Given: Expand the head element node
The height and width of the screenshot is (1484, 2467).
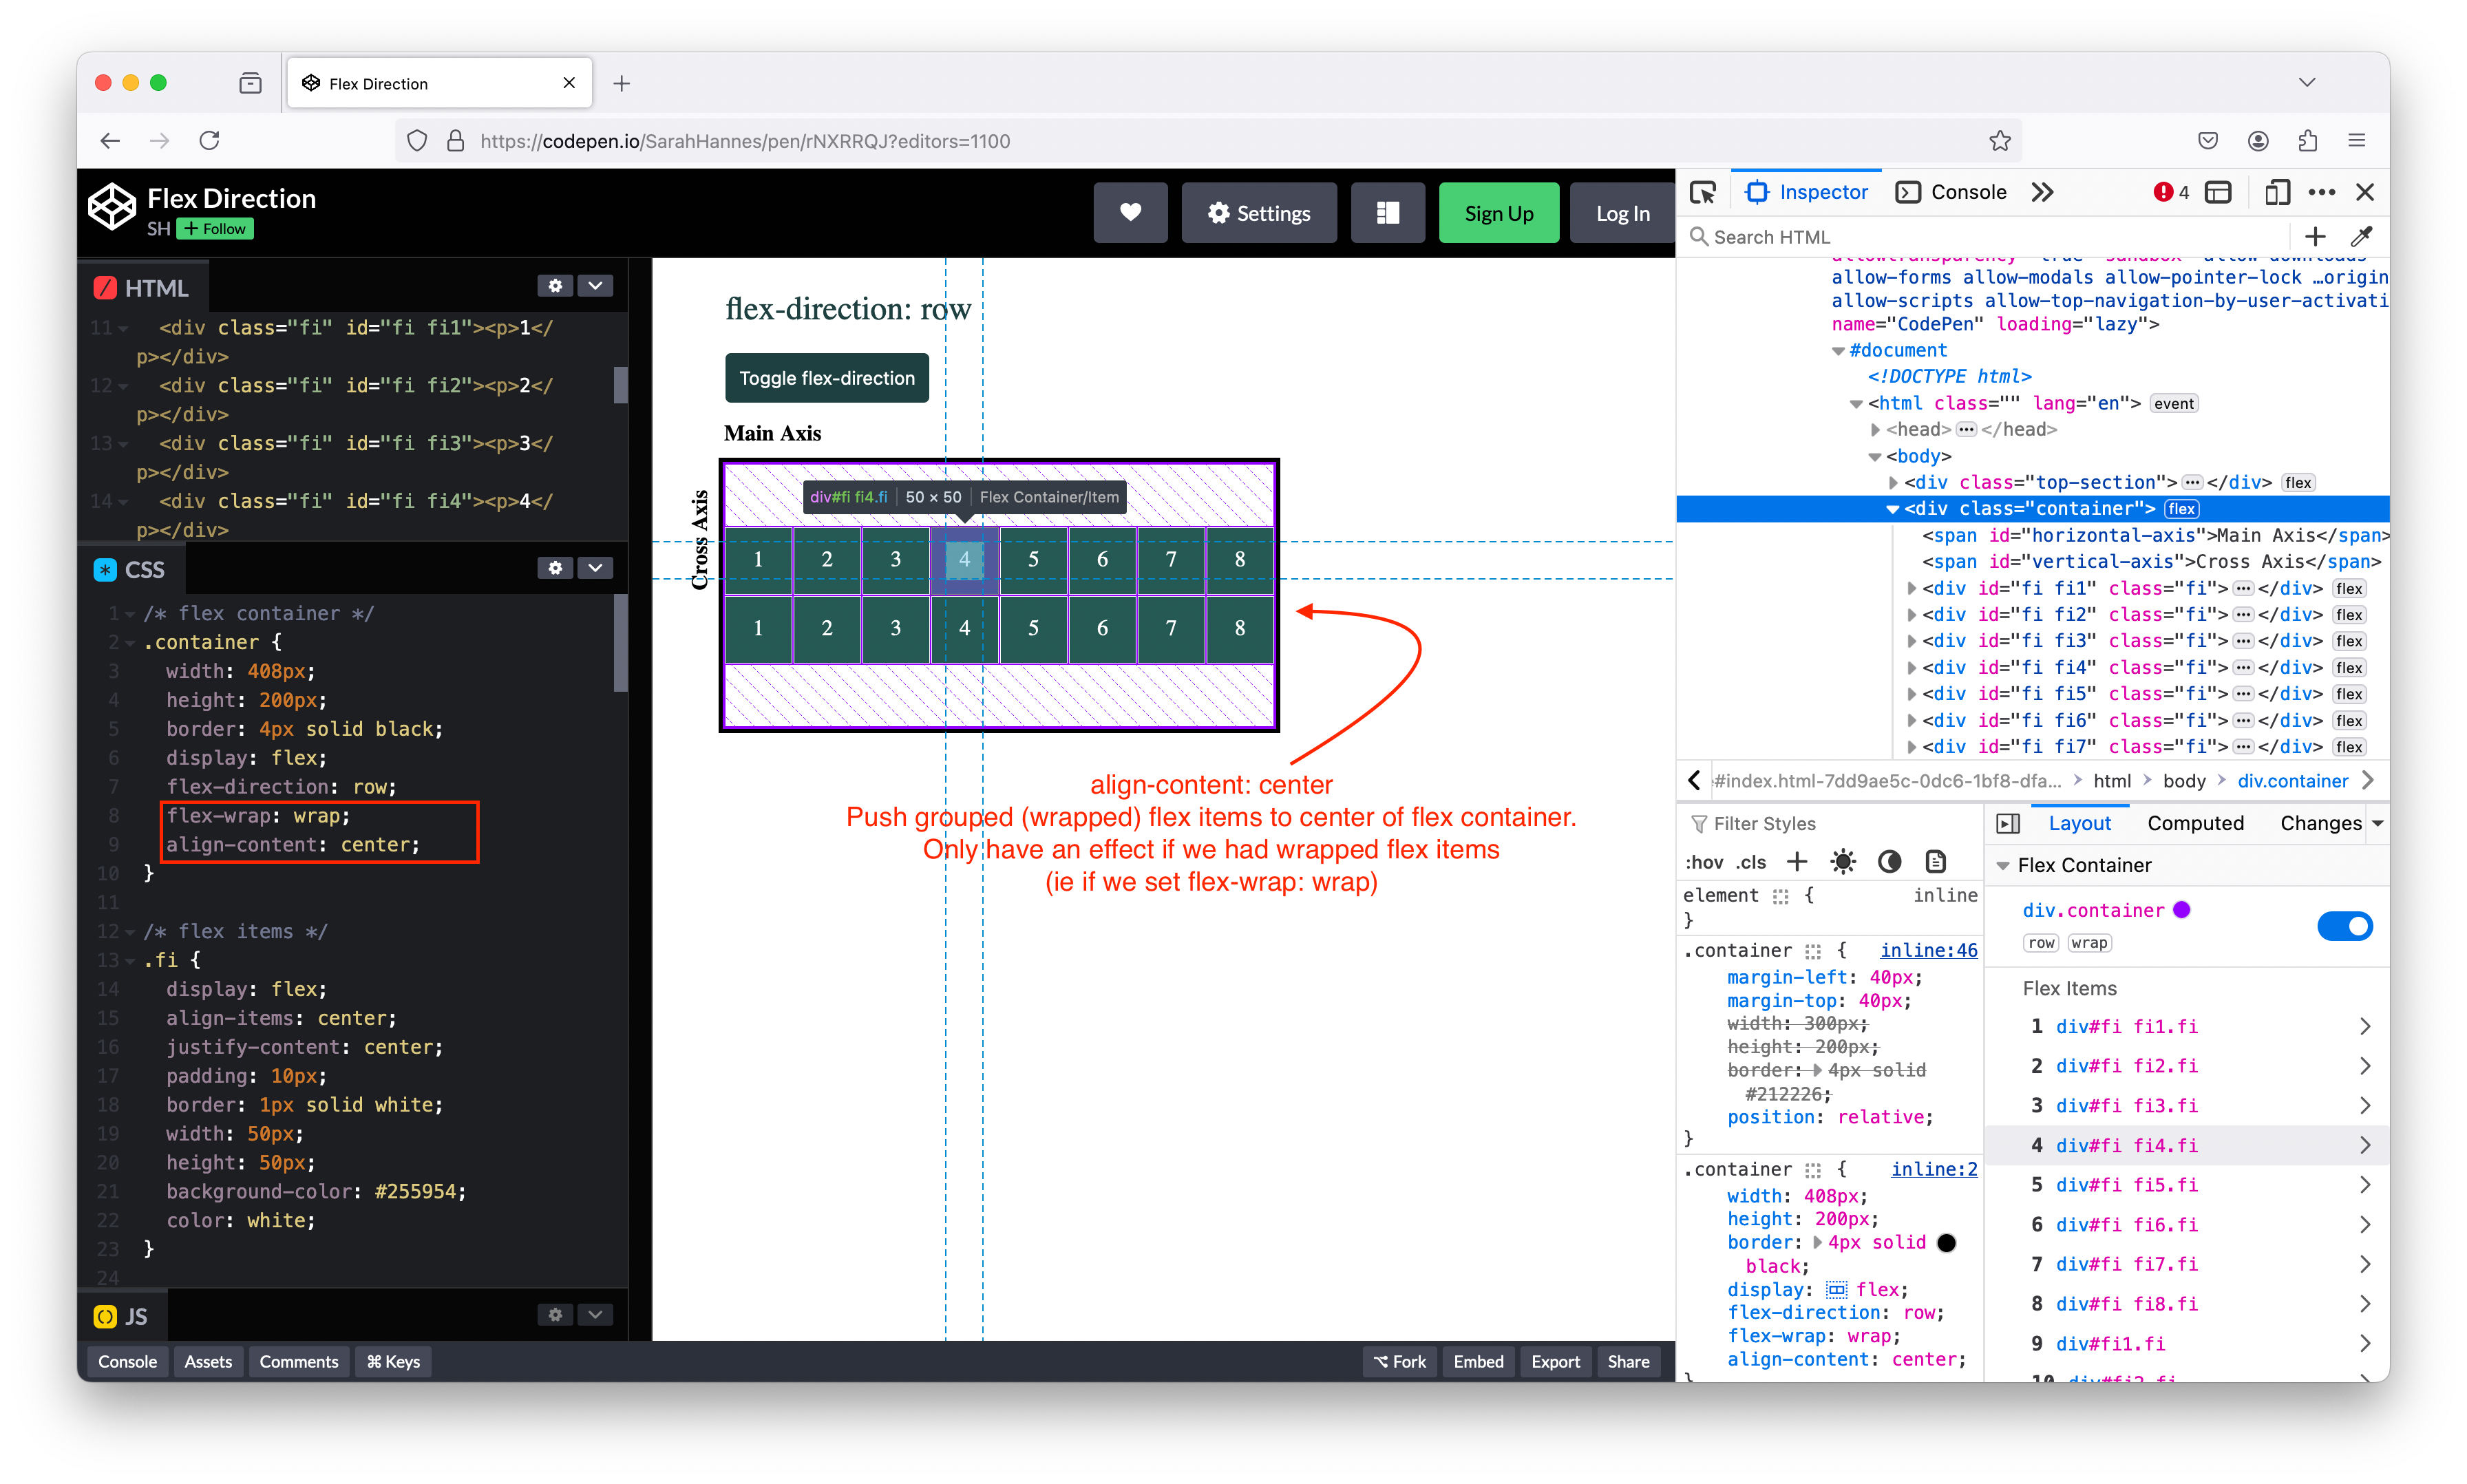Looking at the screenshot, I should (1875, 430).
